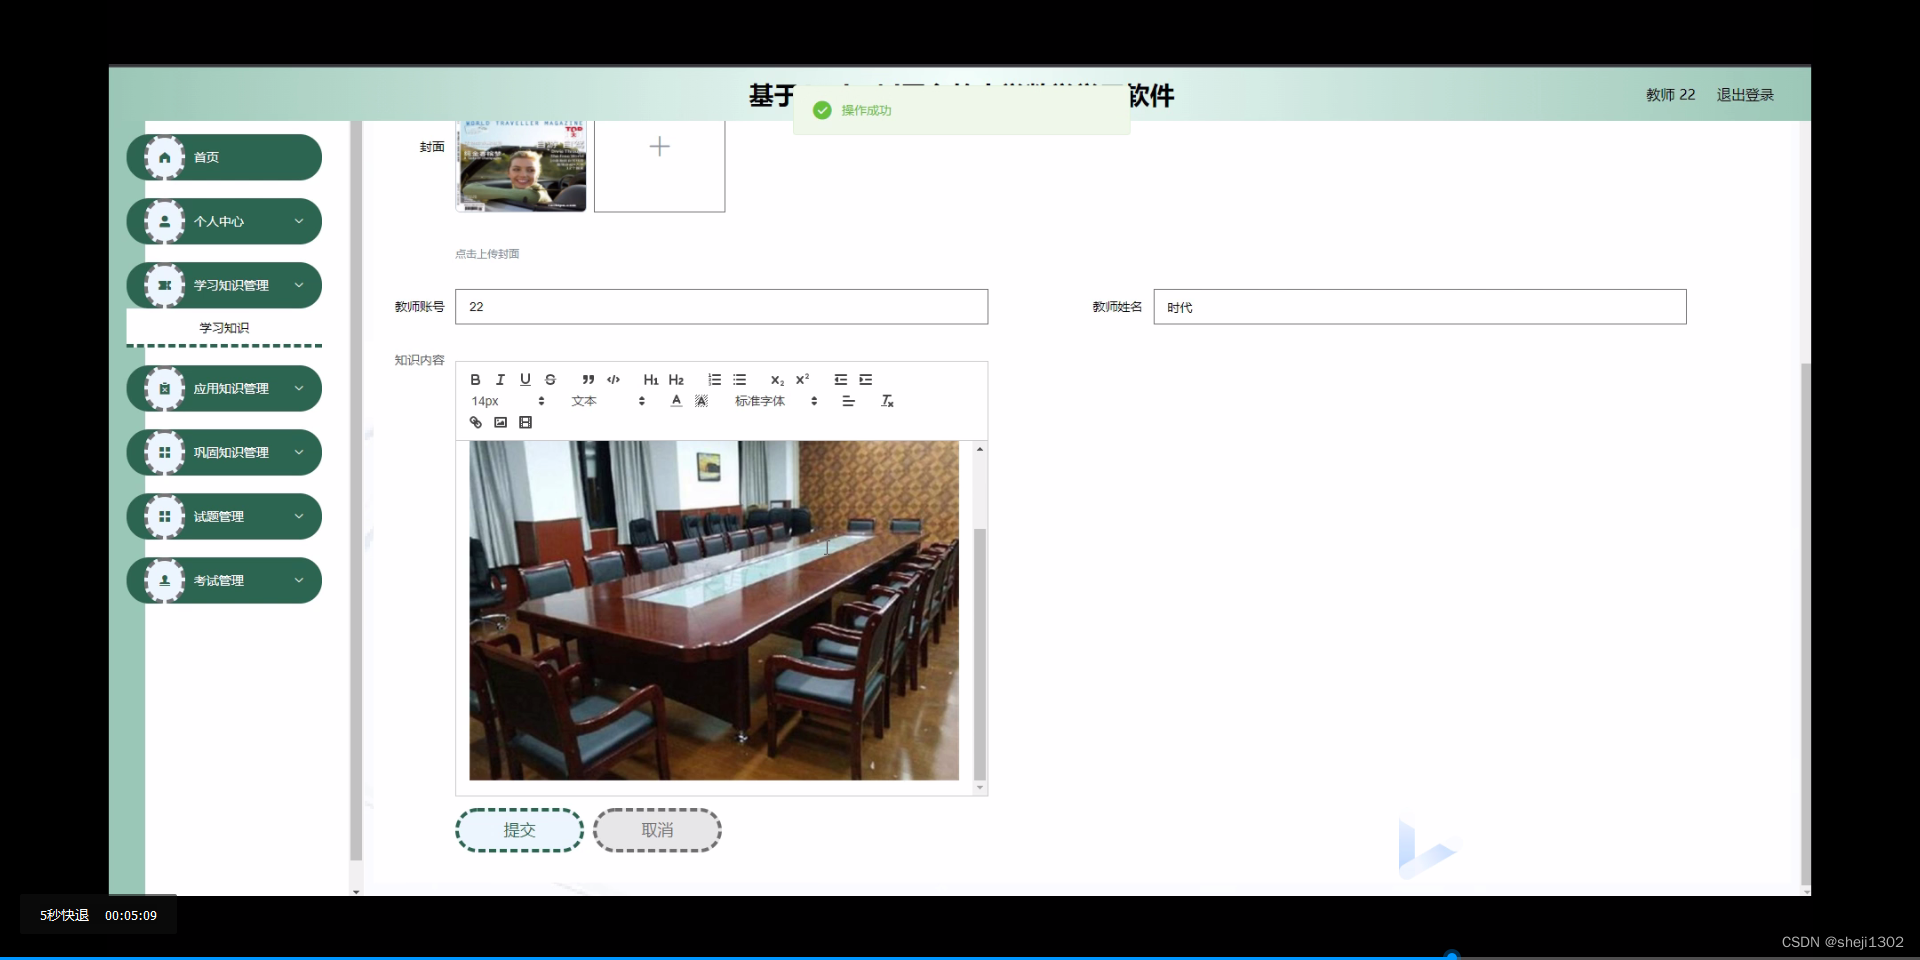Insert an image into the content

(501, 422)
